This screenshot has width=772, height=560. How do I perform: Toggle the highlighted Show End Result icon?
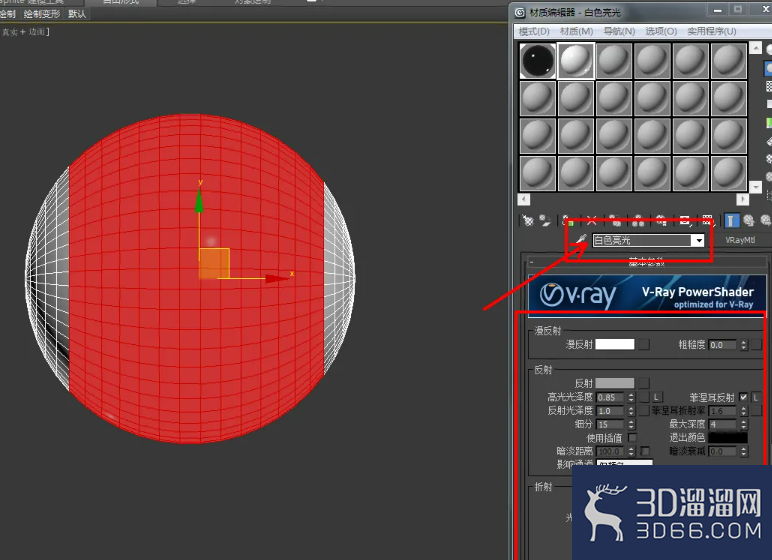[x=732, y=220]
